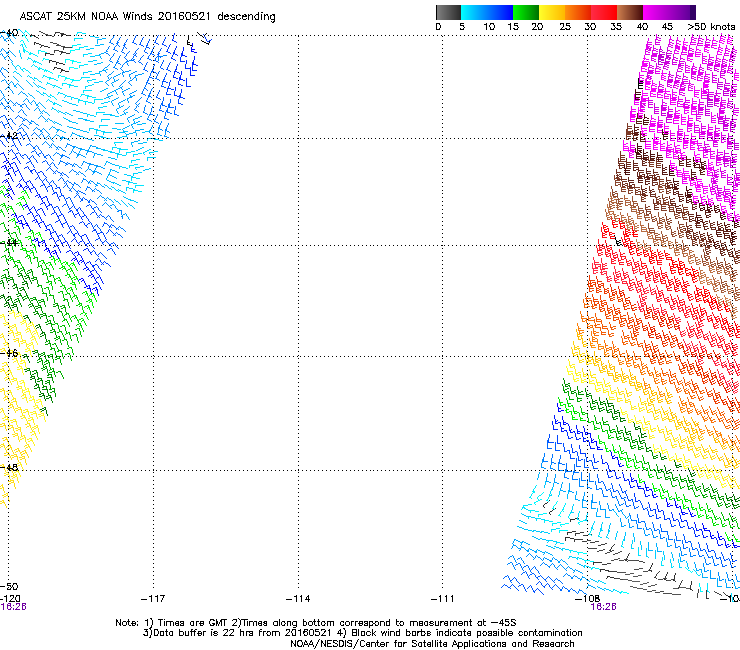Select the orange 25–30 knots legend swatch
Viewport: 740px width, 650px height.
[x=578, y=12]
